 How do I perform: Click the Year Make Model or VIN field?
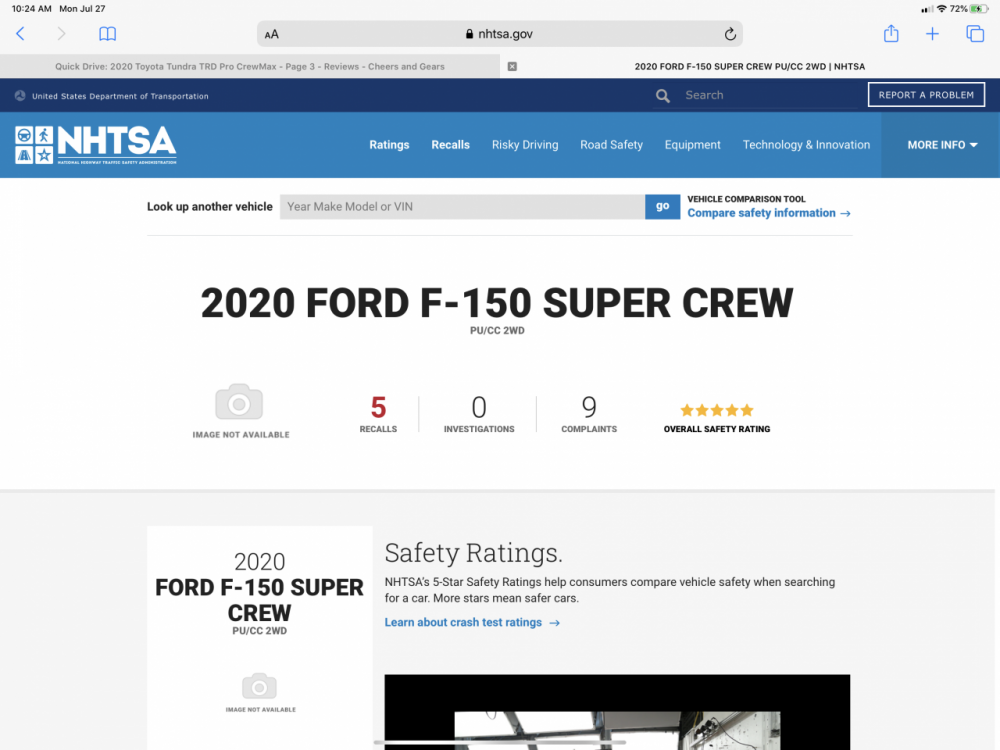point(462,207)
